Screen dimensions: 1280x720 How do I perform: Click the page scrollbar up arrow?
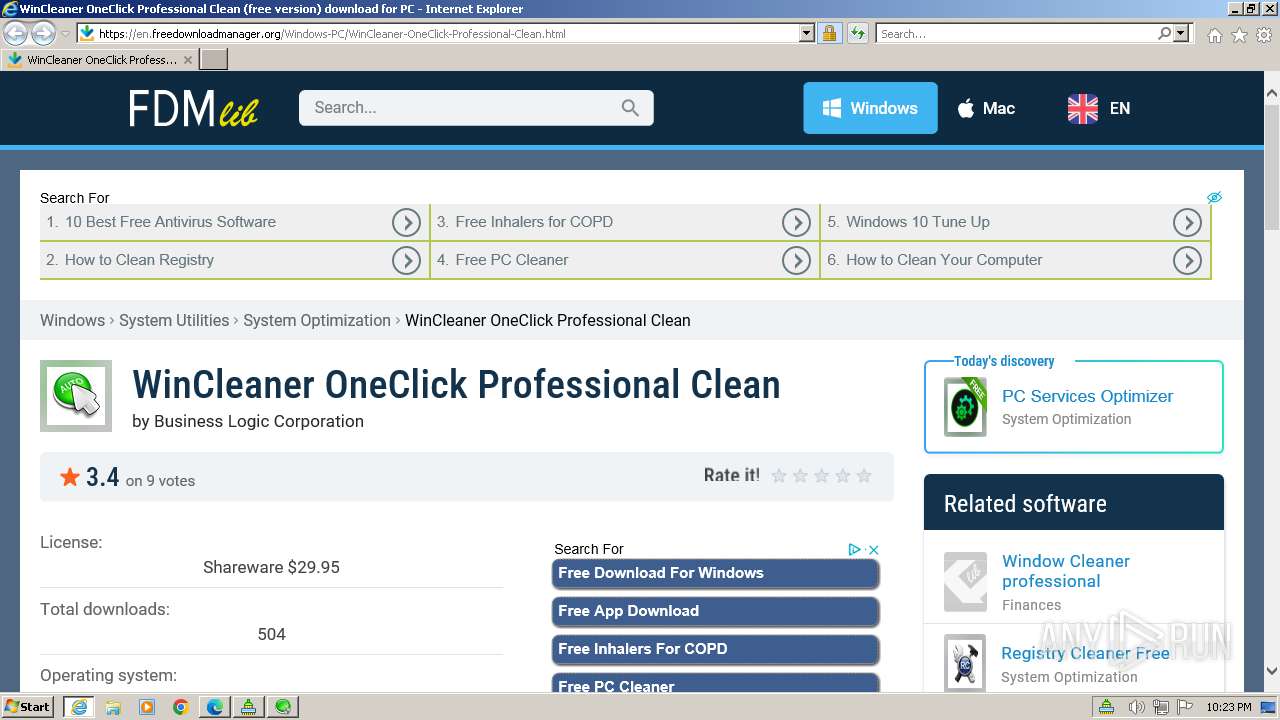click(1272, 94)
